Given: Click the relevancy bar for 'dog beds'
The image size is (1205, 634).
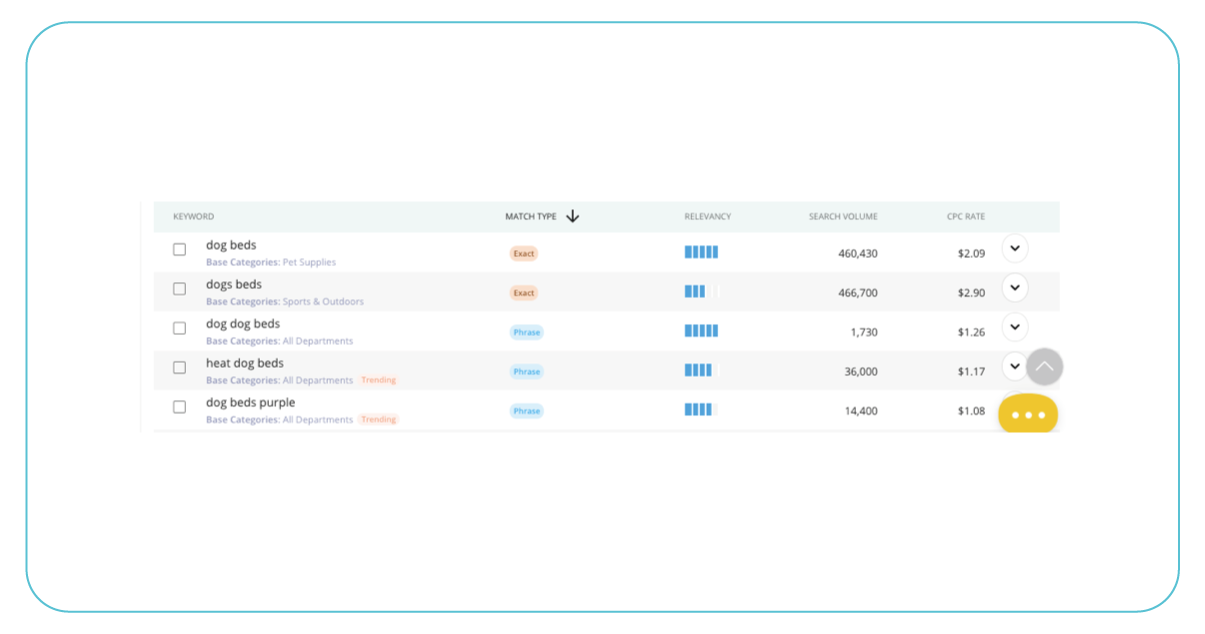Looking at the screenshot, I should 701,252.
